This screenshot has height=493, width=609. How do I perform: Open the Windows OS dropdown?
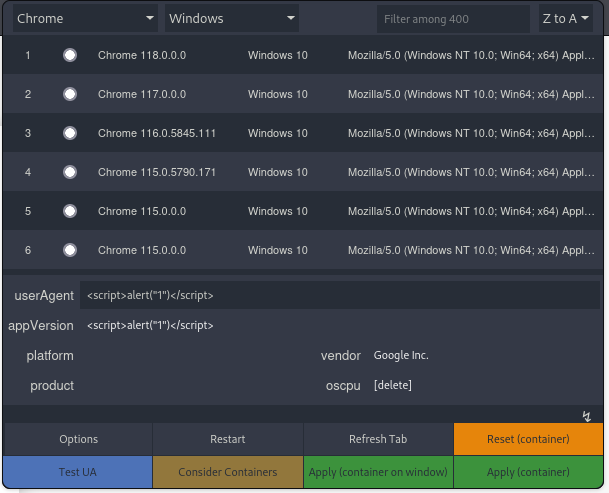click(232, 18)
